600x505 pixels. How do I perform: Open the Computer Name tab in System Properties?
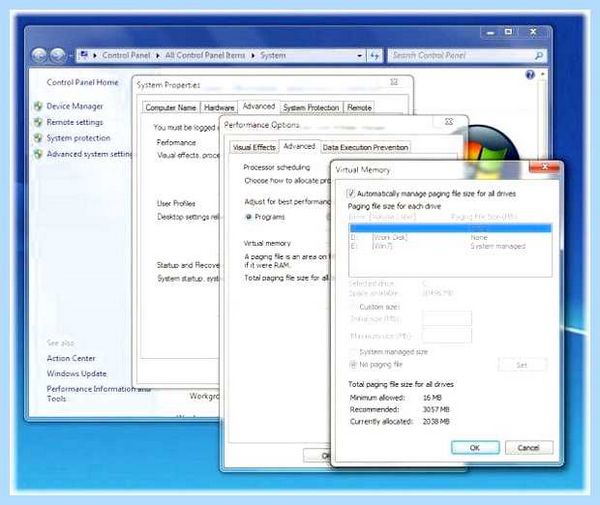pos(171,108)
